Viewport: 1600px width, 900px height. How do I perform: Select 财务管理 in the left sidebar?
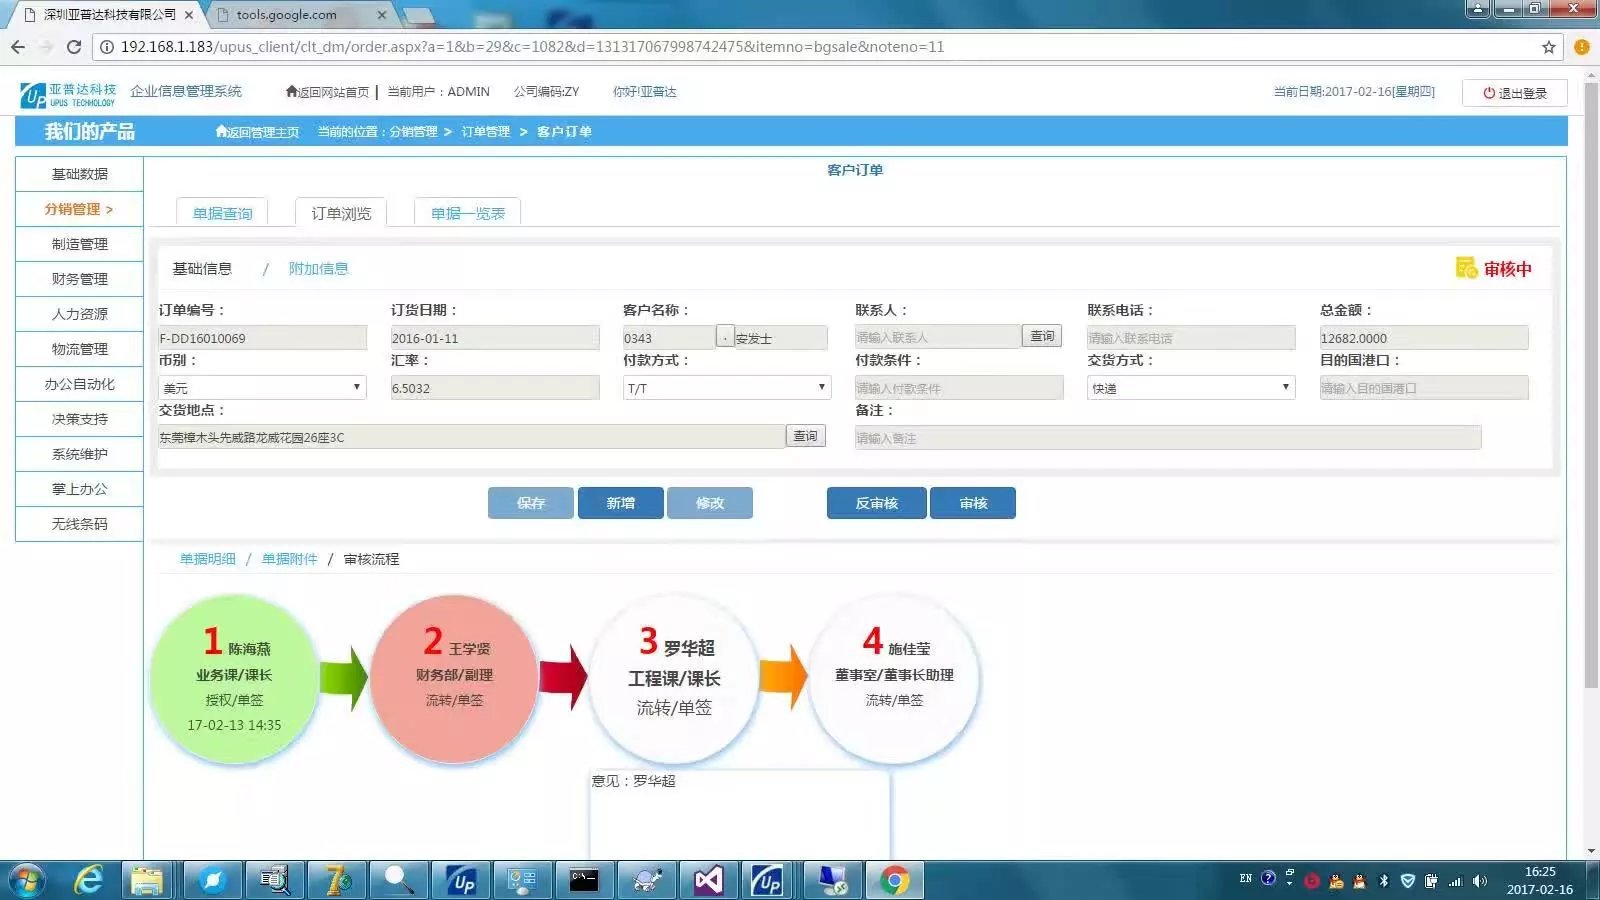(79, 279)
